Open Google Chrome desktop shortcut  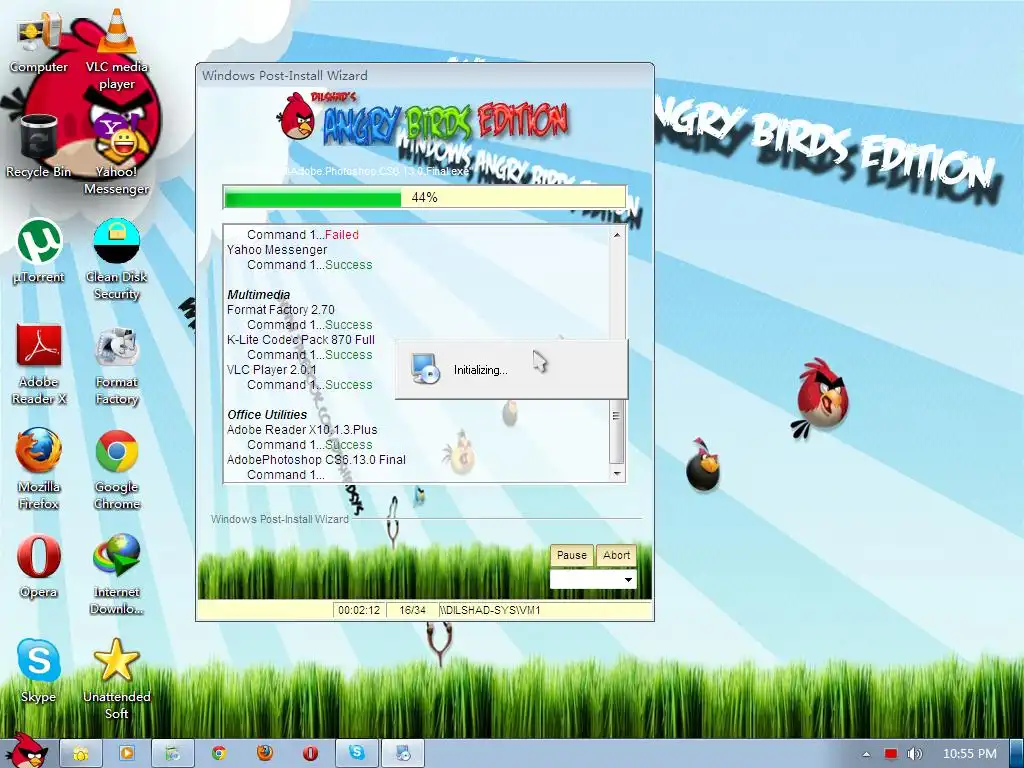point(116,470)
